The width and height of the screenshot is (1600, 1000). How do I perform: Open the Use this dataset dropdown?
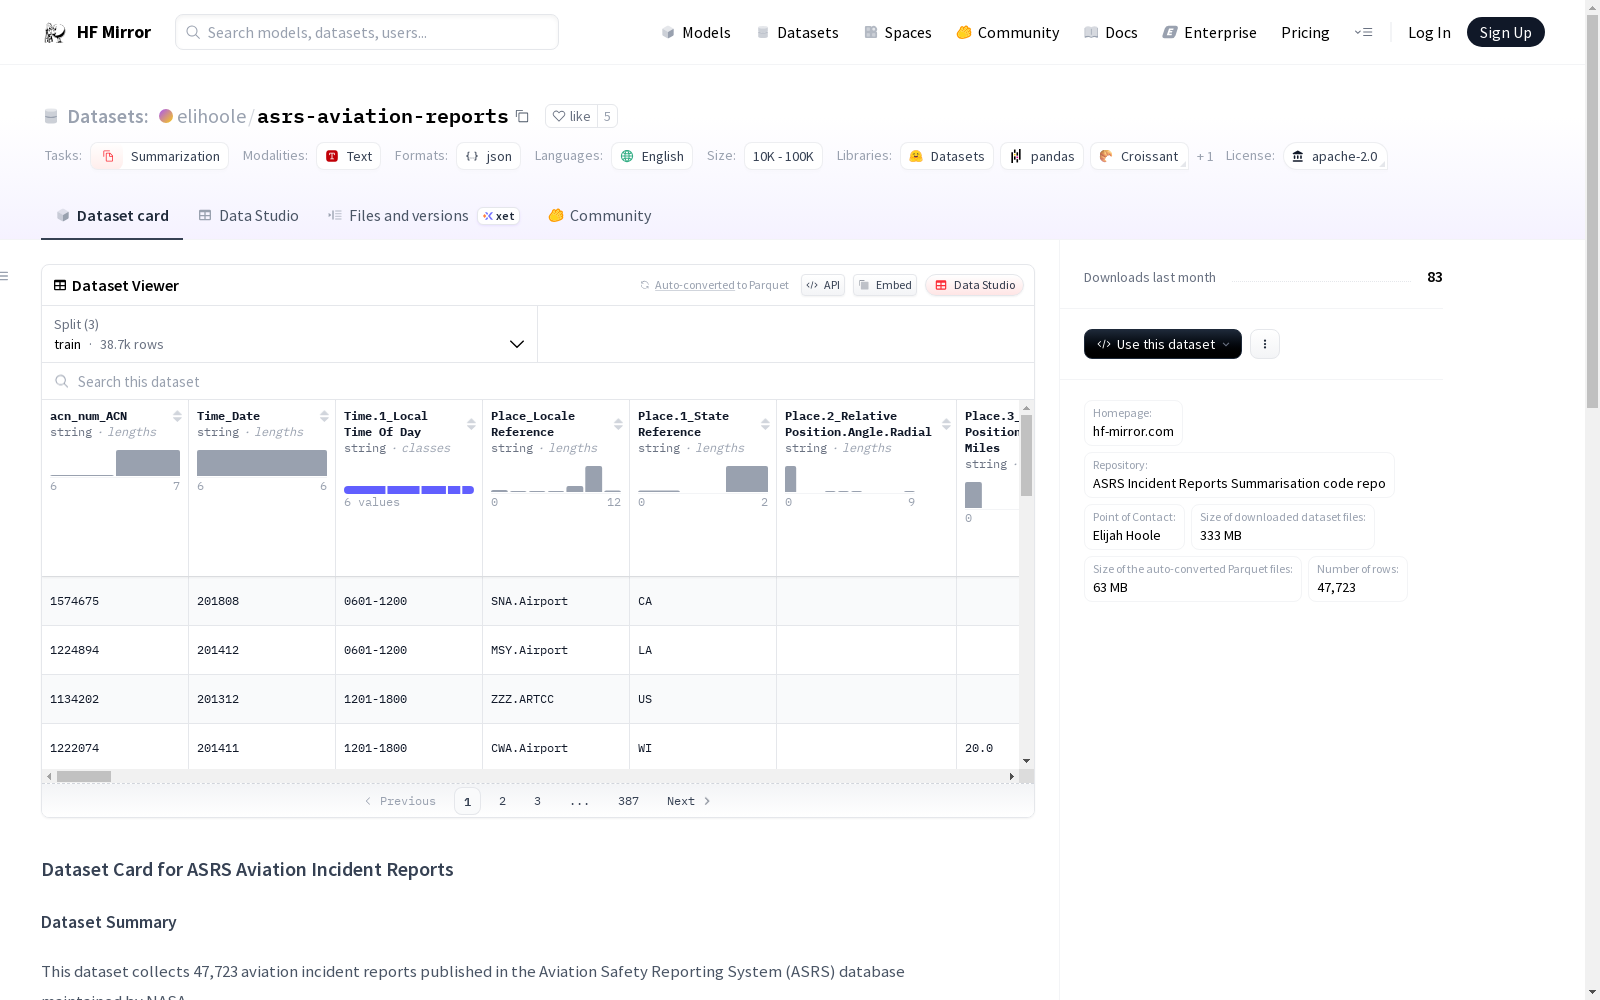coord(1163,344)
